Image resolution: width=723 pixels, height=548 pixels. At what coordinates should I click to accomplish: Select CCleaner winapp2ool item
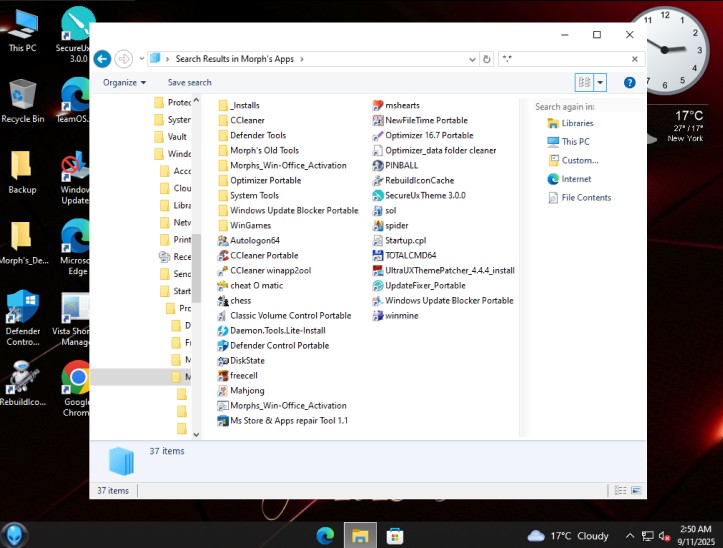click(264, 270)
